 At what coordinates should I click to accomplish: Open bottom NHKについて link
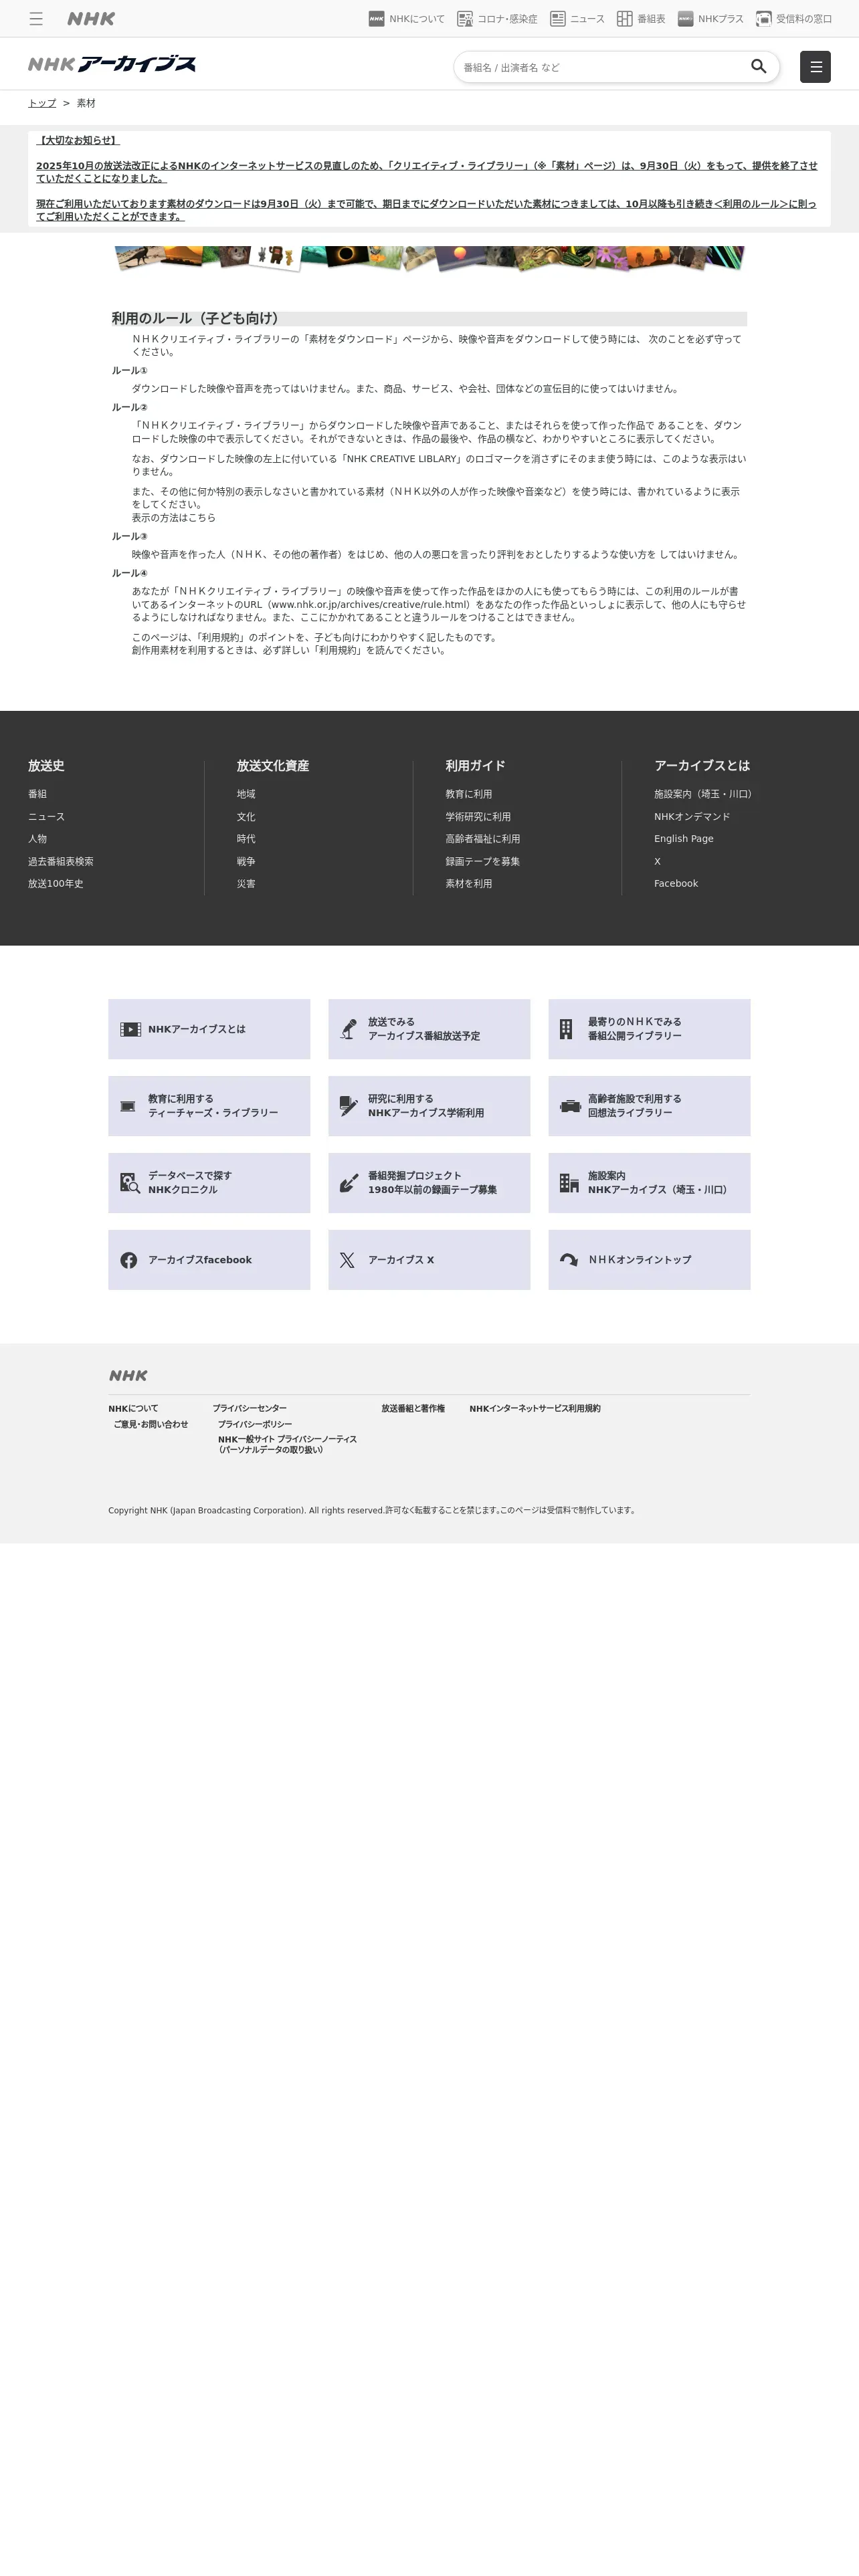click(133, 1408)
